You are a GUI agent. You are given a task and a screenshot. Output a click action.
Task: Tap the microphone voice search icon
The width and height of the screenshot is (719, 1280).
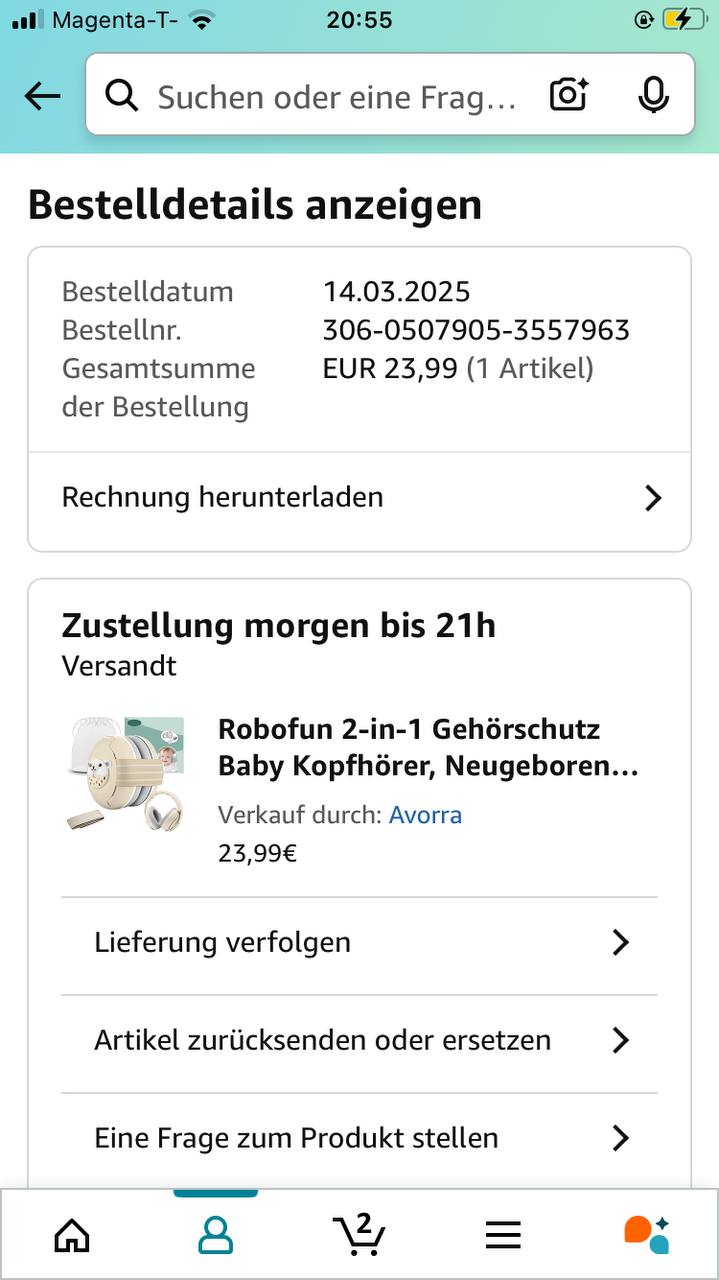pos(653,96)
